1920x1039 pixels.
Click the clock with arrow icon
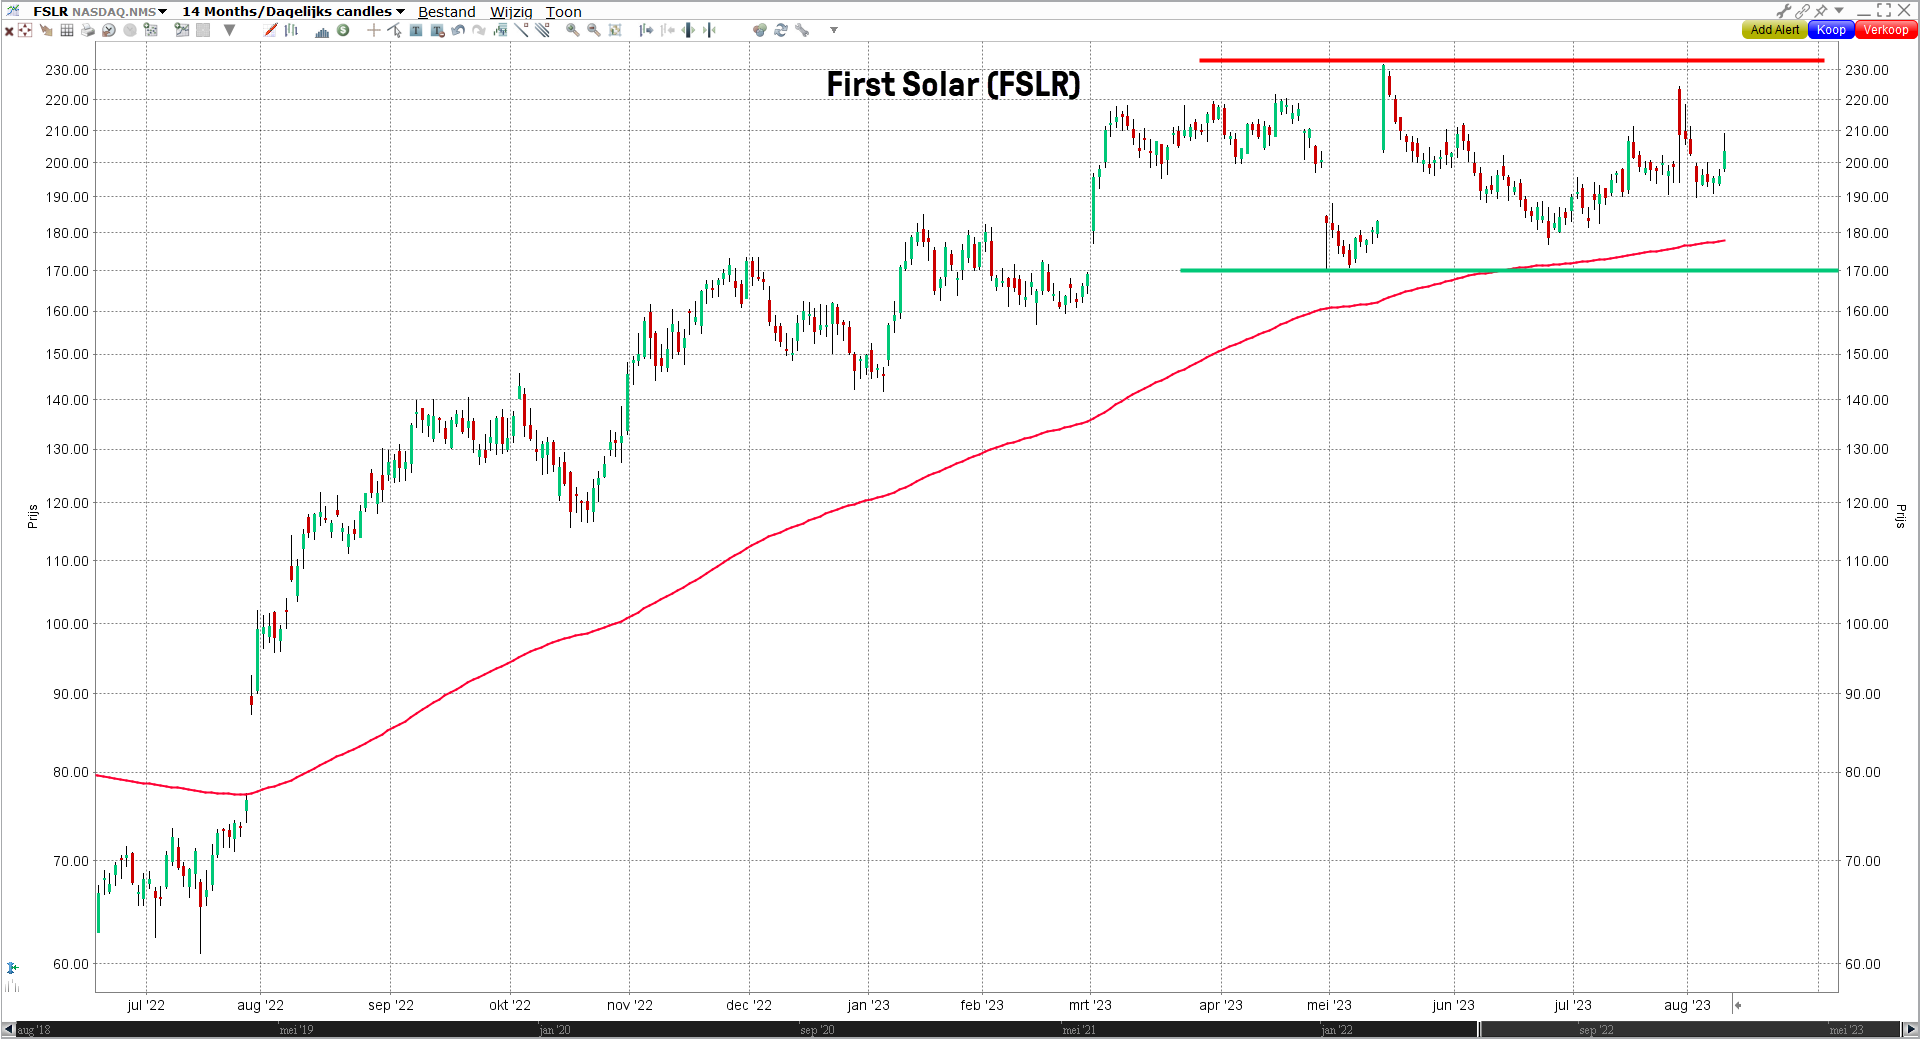pos(109,30)
